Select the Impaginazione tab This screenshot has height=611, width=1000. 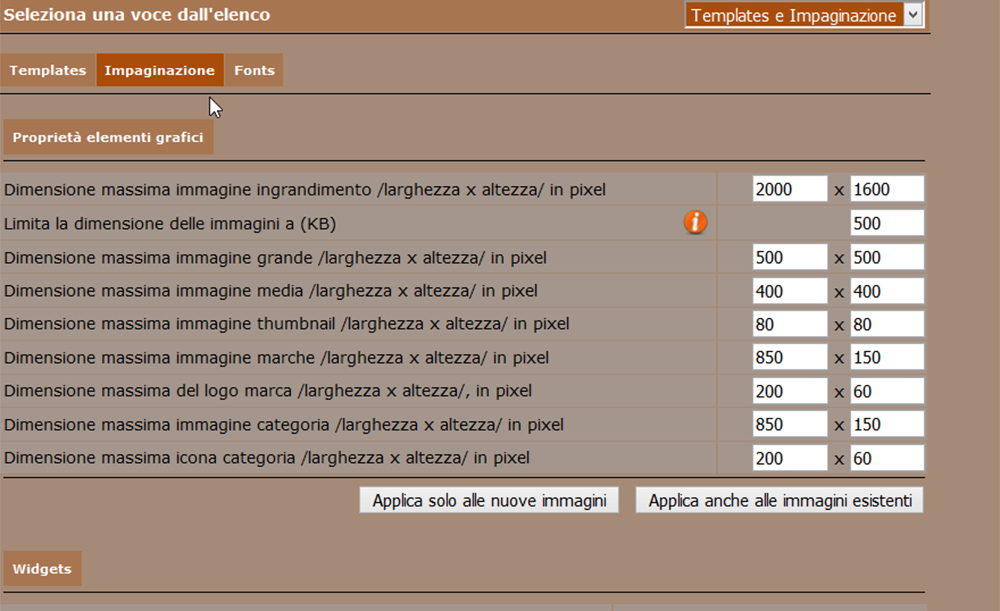[159, 70]
